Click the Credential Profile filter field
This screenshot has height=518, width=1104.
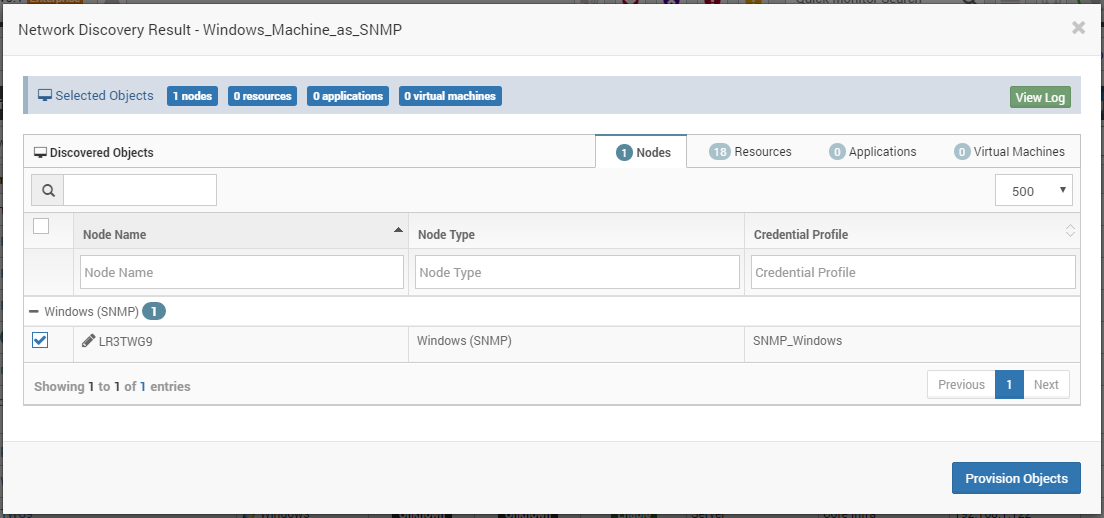[x=913, y=272]
